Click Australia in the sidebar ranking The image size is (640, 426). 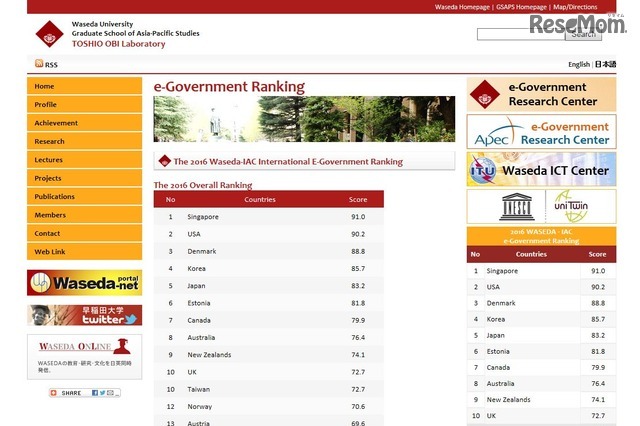coord(500,384)
